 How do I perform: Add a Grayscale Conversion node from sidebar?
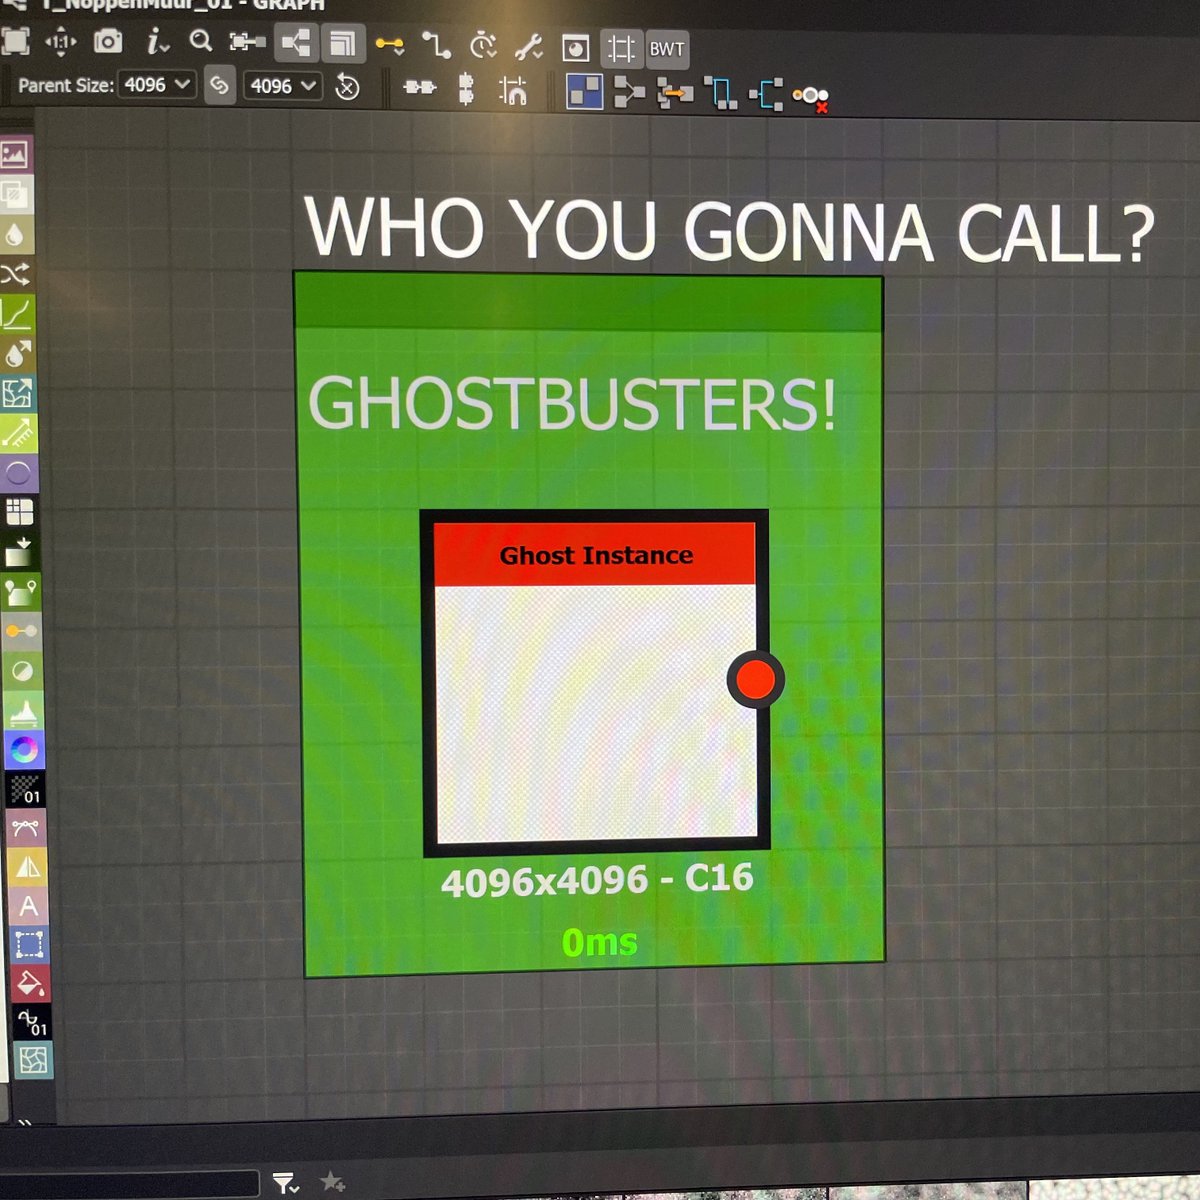[22, 670]
